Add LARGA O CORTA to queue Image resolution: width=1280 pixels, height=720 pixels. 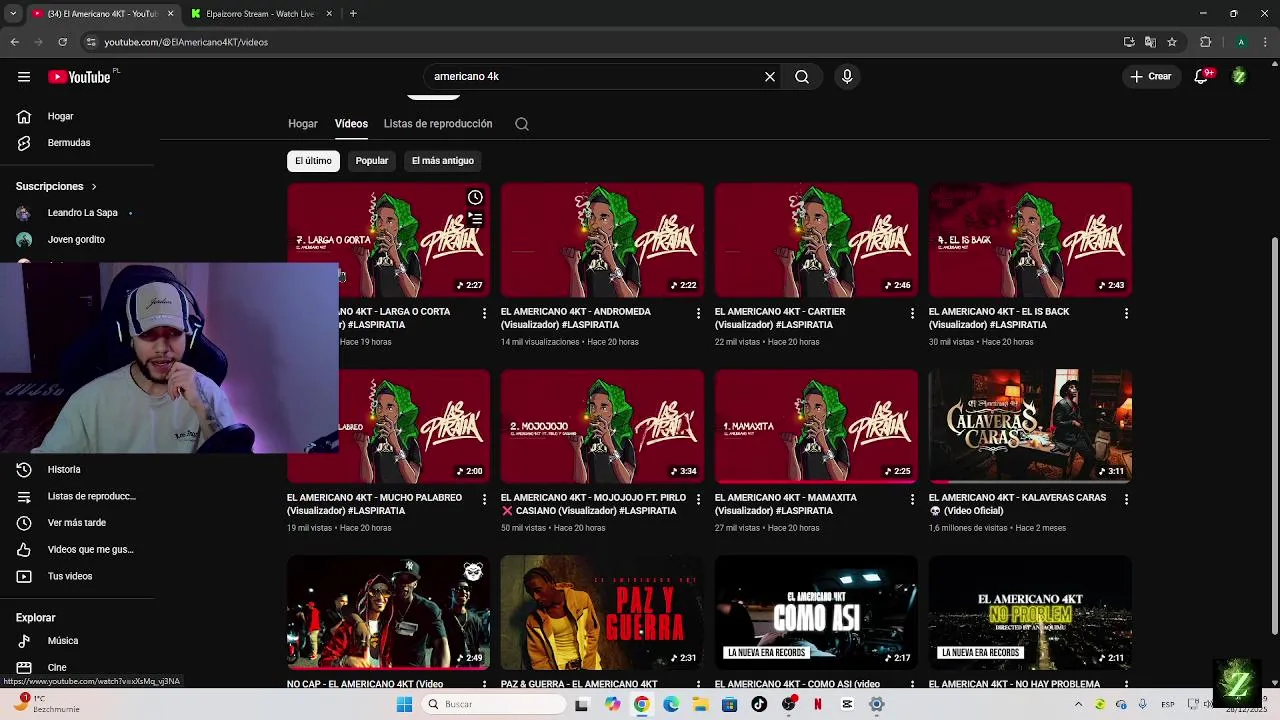[475, 219]
